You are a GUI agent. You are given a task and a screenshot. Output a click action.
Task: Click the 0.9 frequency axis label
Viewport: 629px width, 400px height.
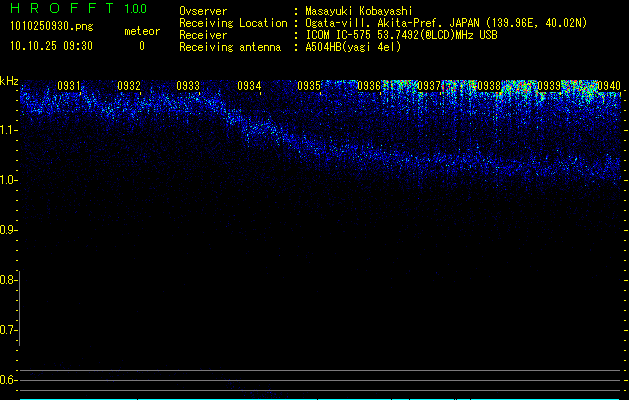pyautogui.click(x=8, y=230)
